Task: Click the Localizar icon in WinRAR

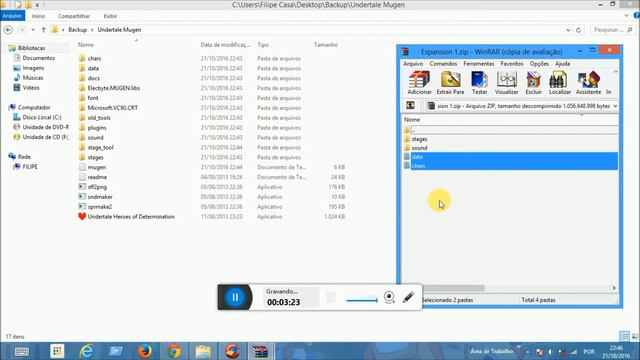Action: [560, 83]
